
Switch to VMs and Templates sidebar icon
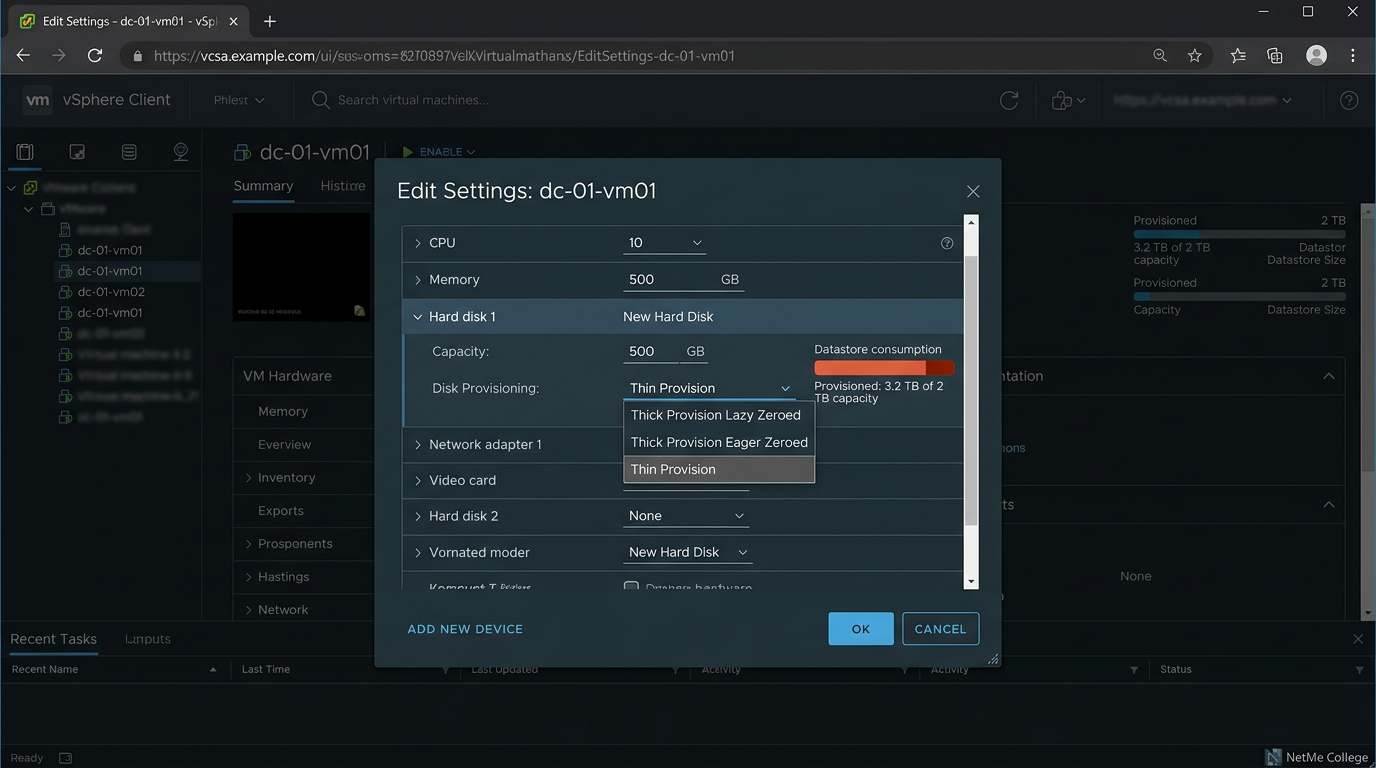pos(77,152)
